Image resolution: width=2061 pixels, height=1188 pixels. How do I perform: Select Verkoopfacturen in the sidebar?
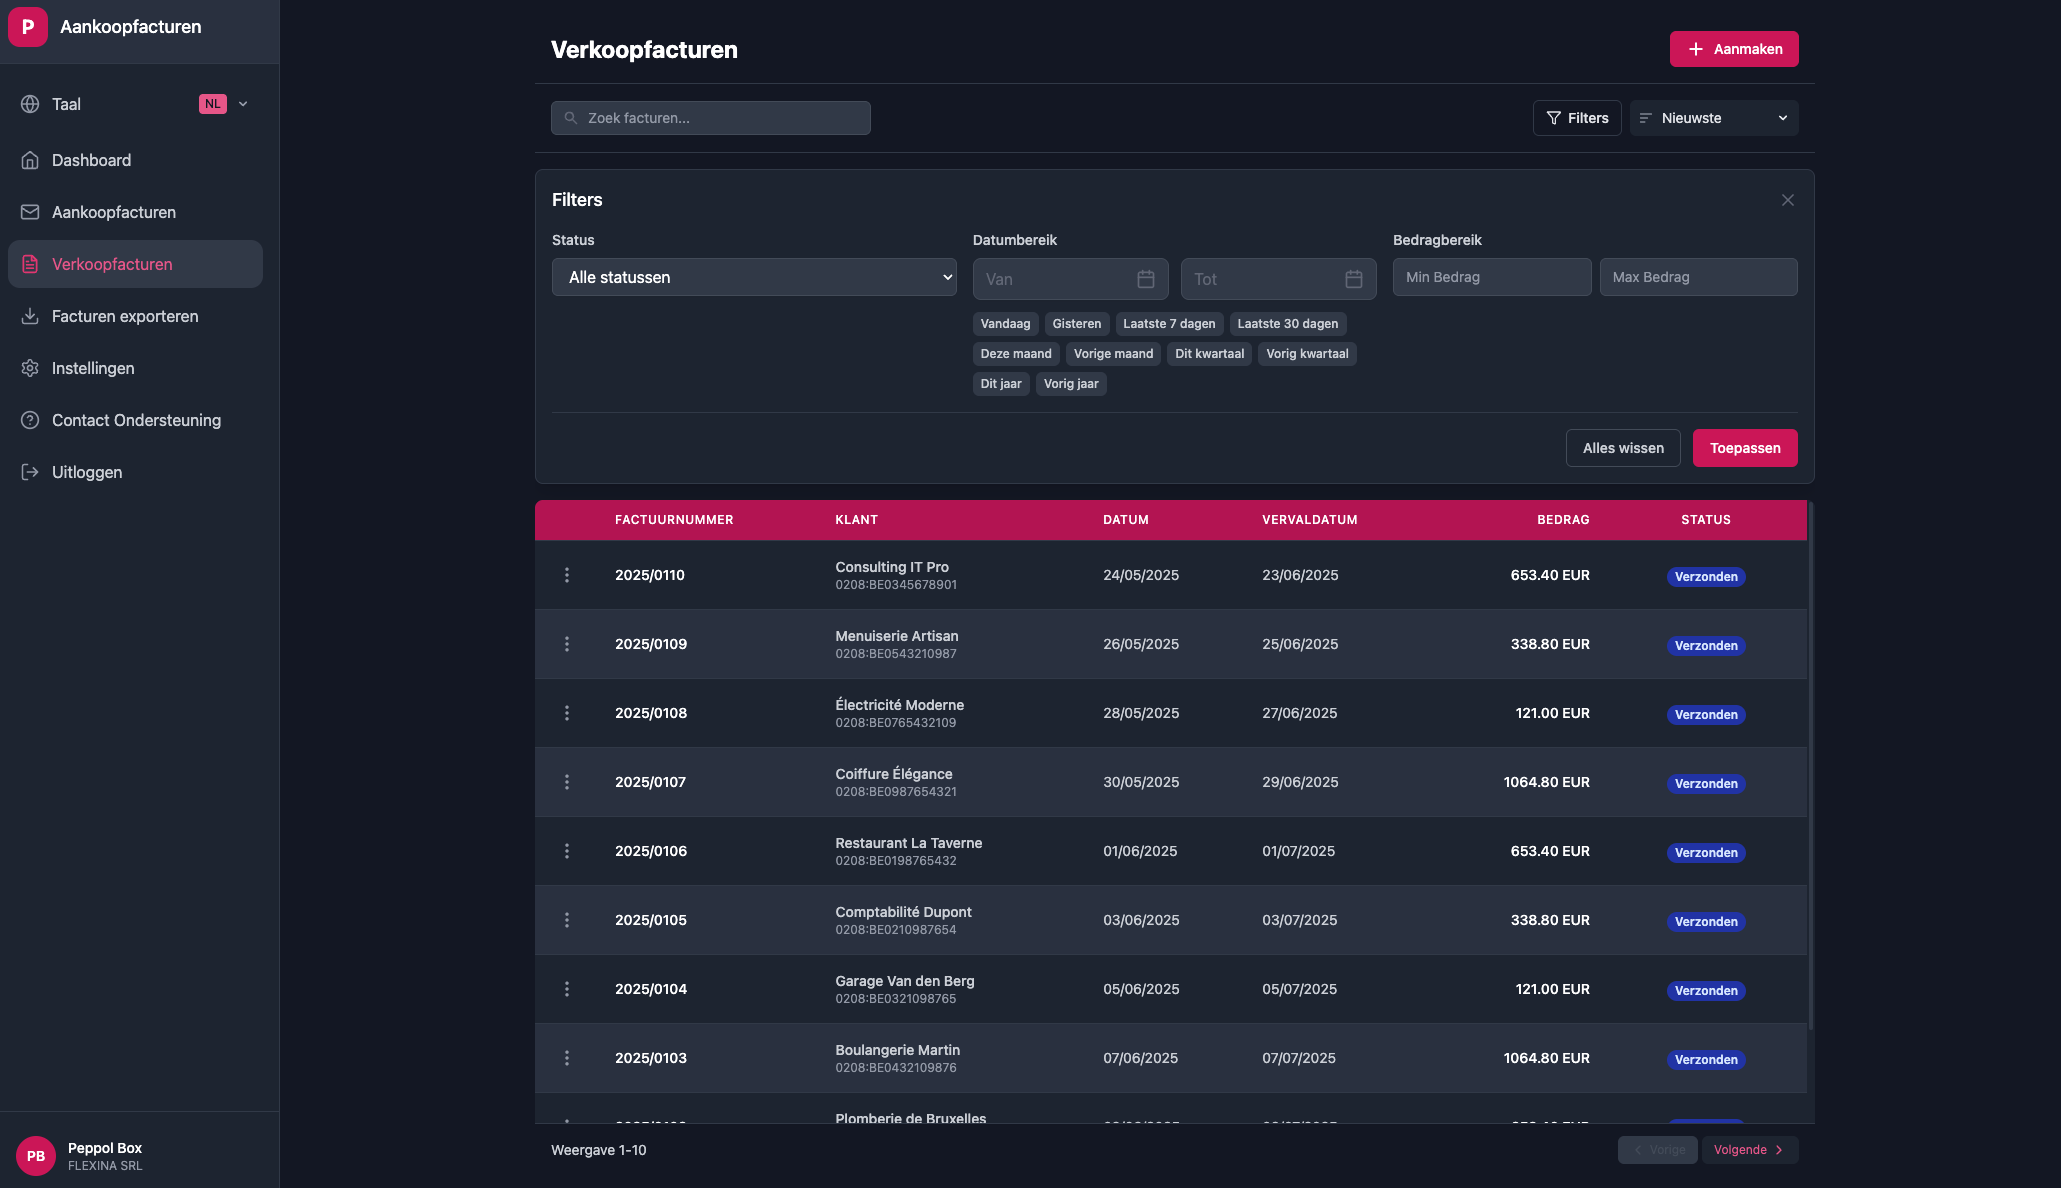pos(135,264)
